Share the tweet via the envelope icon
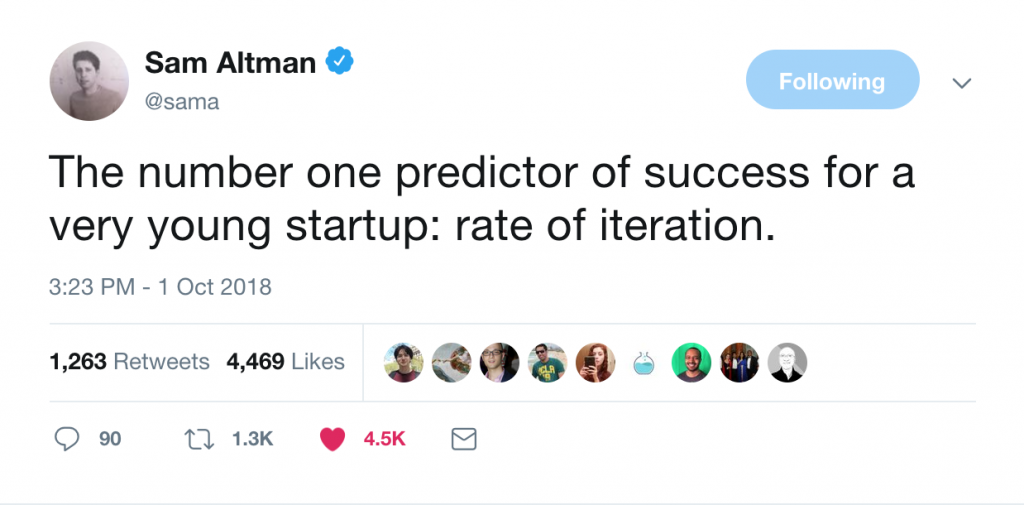 [464, 438]
